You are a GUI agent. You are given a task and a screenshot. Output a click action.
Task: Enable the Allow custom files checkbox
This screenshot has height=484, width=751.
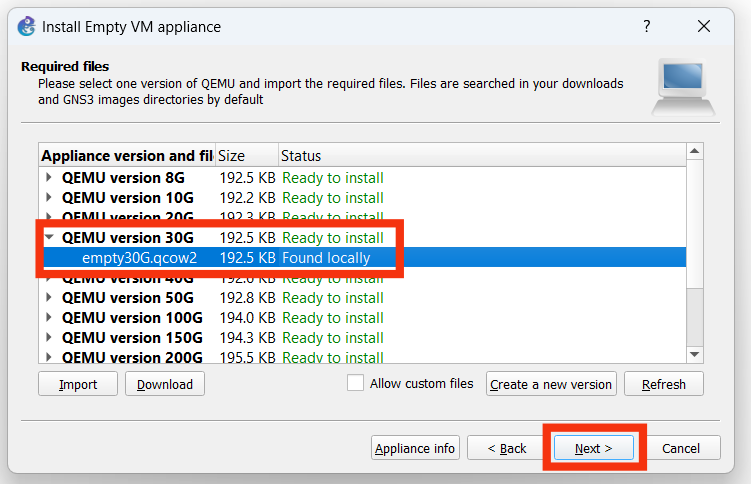[x=355, y=383]
